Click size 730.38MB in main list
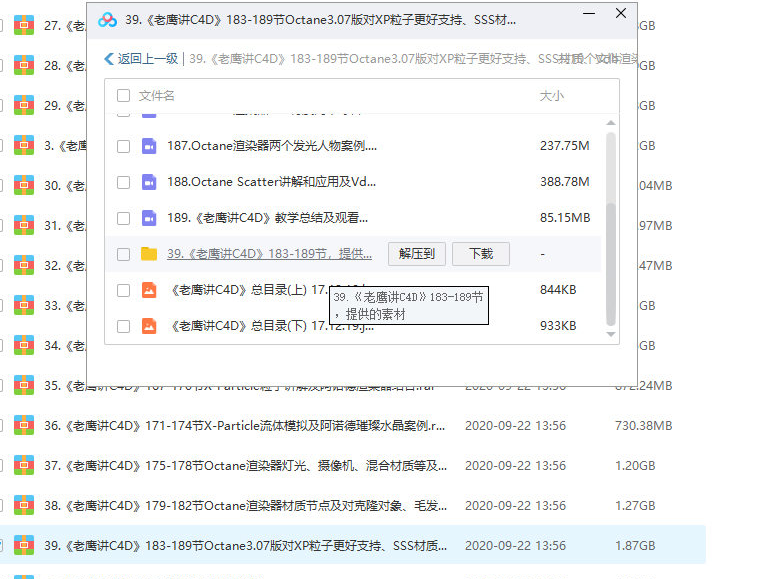Image resolution: width=780 pixels, height=579 pixels. (x=643, y=426)
